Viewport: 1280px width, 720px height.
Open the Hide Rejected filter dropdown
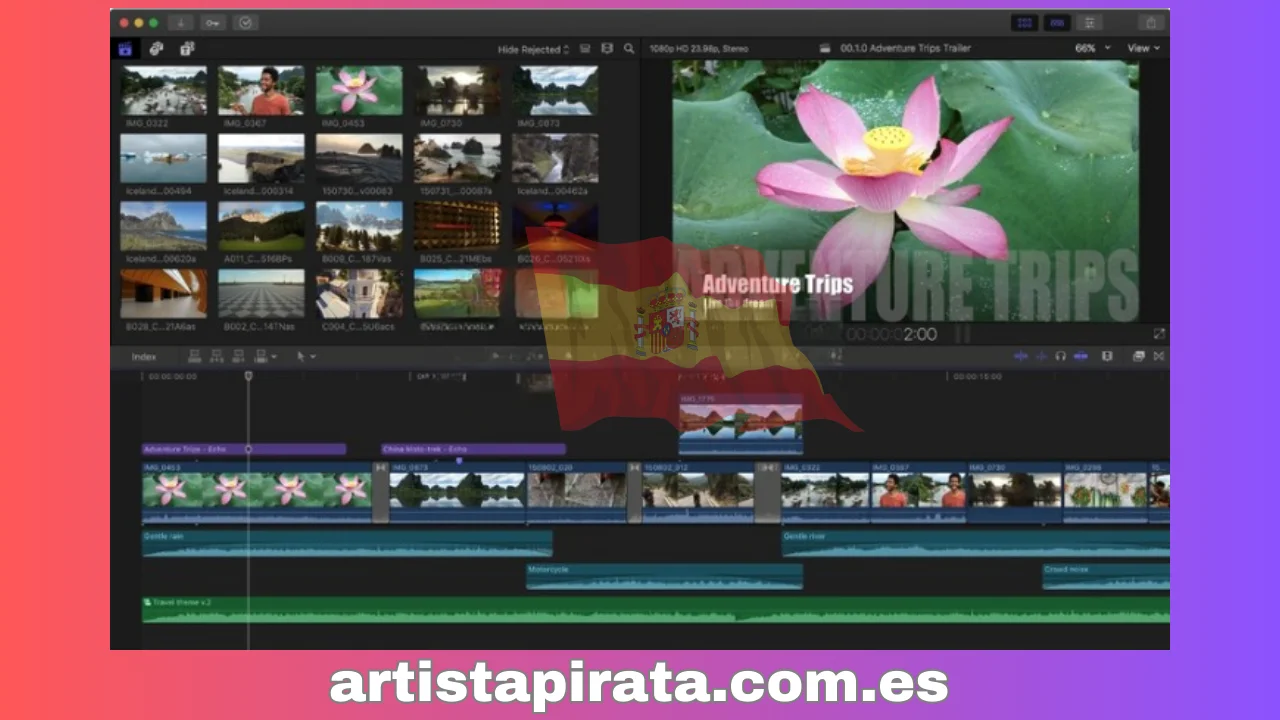click(x=533, y=49)
